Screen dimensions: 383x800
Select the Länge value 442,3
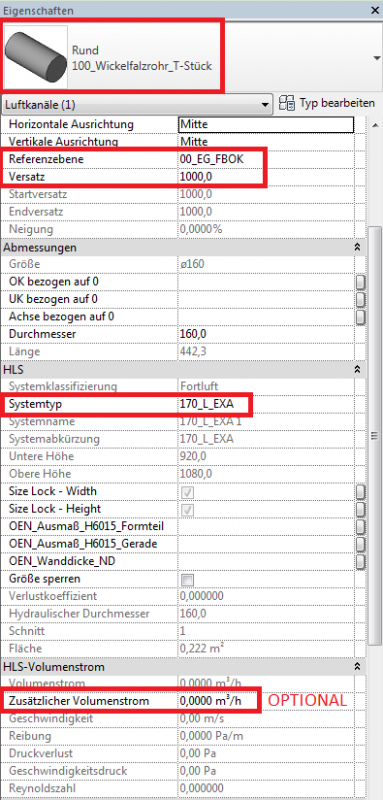click(193, 352)
